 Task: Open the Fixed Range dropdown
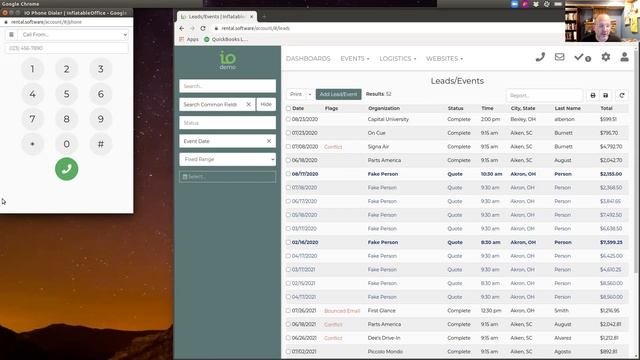point(227,160)
